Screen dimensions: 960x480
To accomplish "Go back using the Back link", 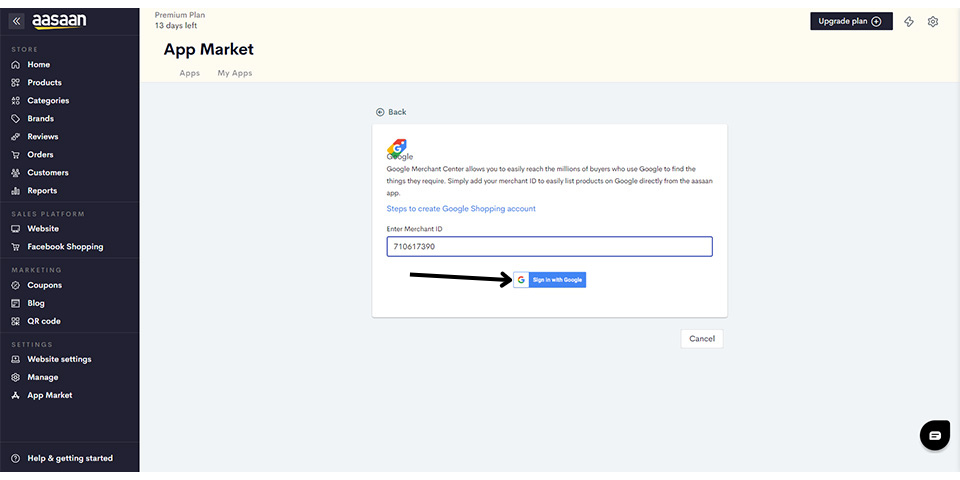I will pos(391,113).
